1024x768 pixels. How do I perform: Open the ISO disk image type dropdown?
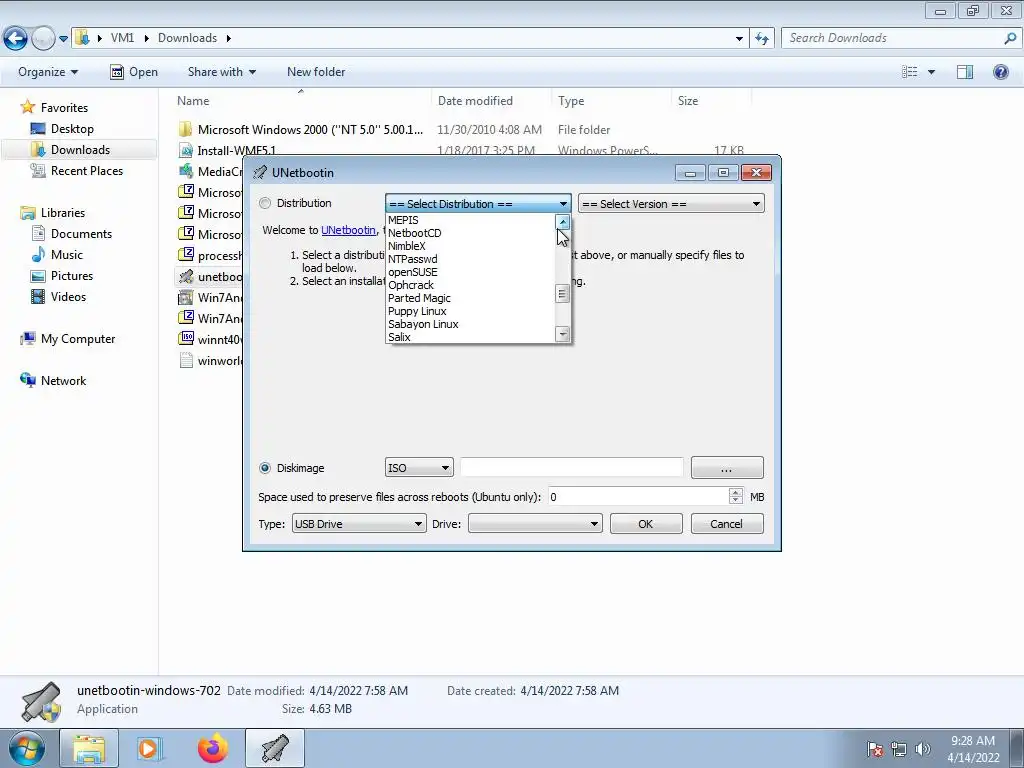click(x=419, y=468)
